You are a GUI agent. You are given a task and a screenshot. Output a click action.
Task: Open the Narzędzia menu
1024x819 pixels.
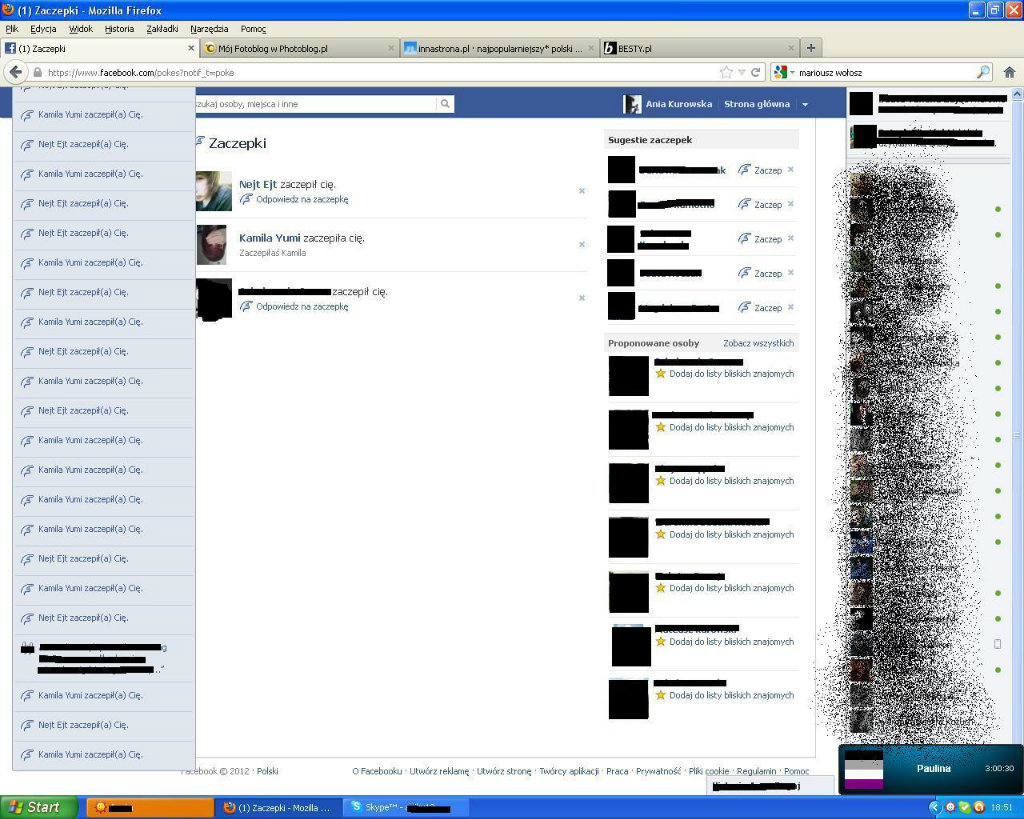(x=209, y=29)
